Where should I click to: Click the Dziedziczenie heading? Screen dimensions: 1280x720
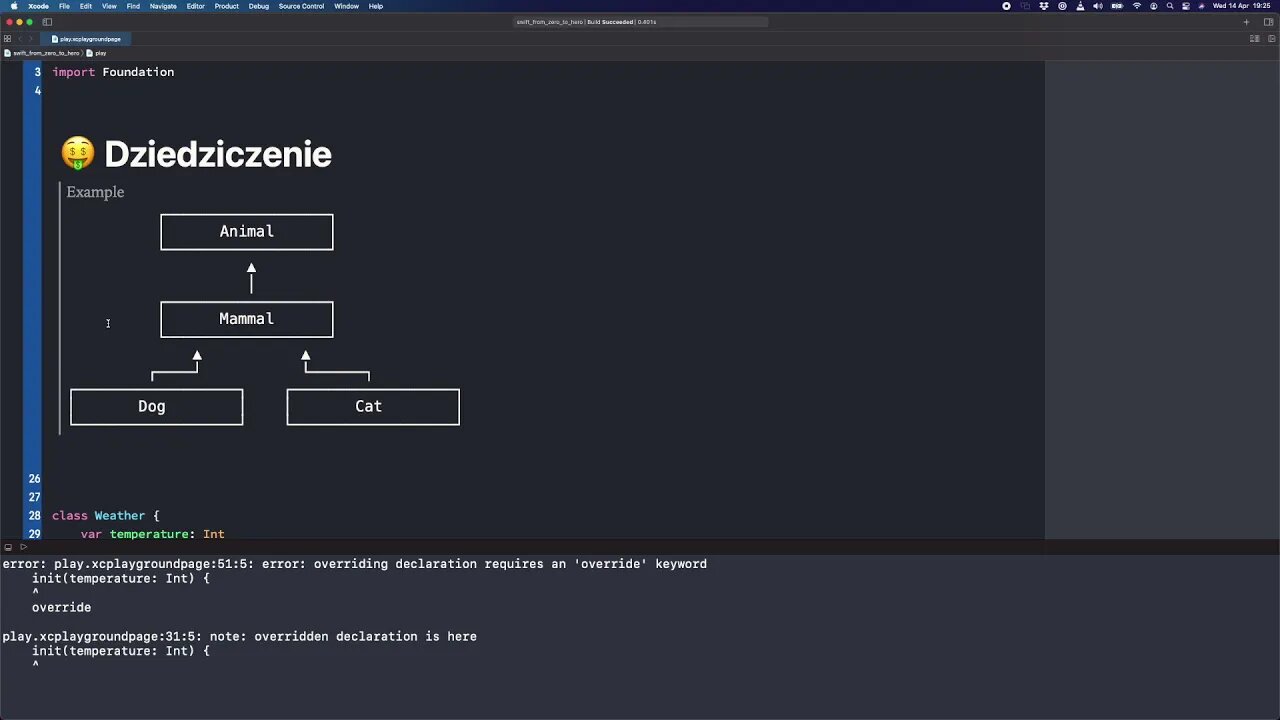click(x=217, y=154)
